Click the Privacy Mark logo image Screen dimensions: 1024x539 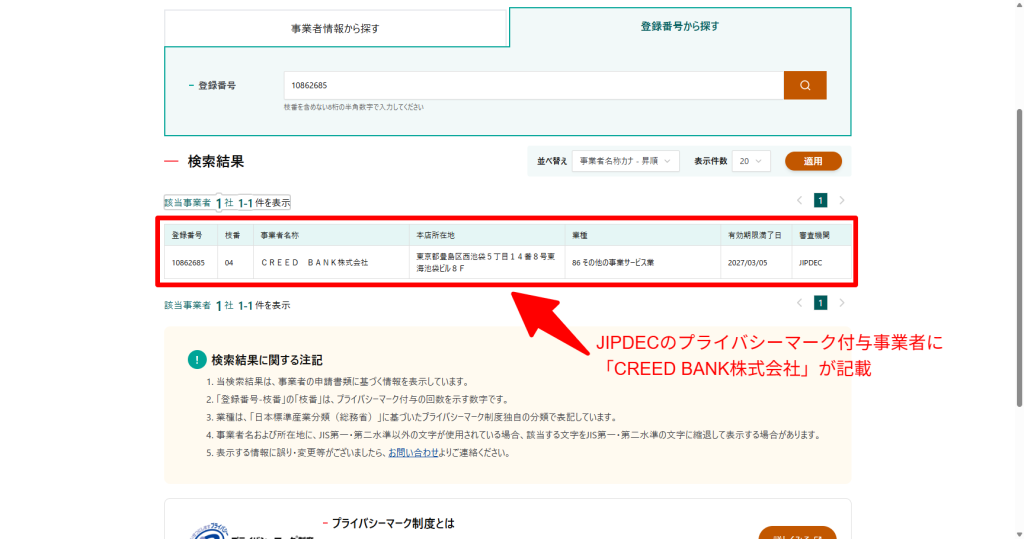point(212,530)
